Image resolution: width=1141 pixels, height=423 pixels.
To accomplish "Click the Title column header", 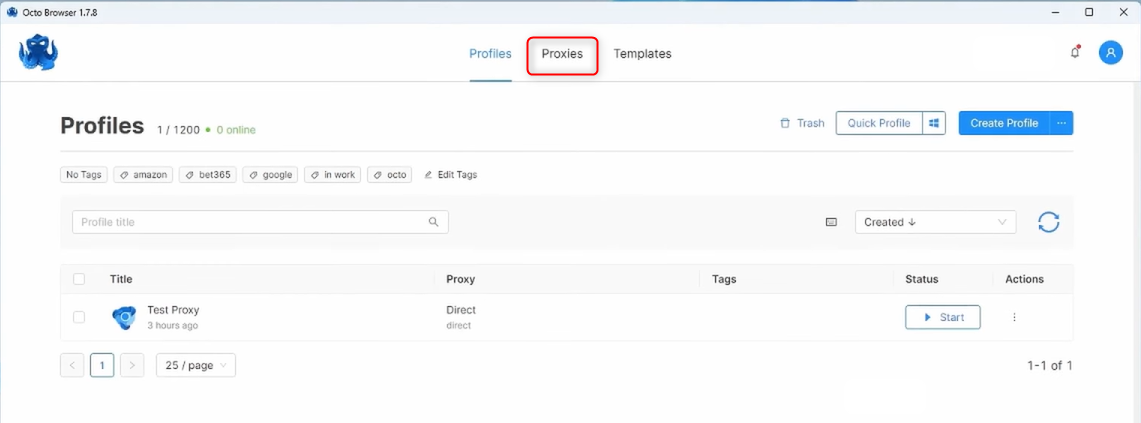I will pos(121,279).
